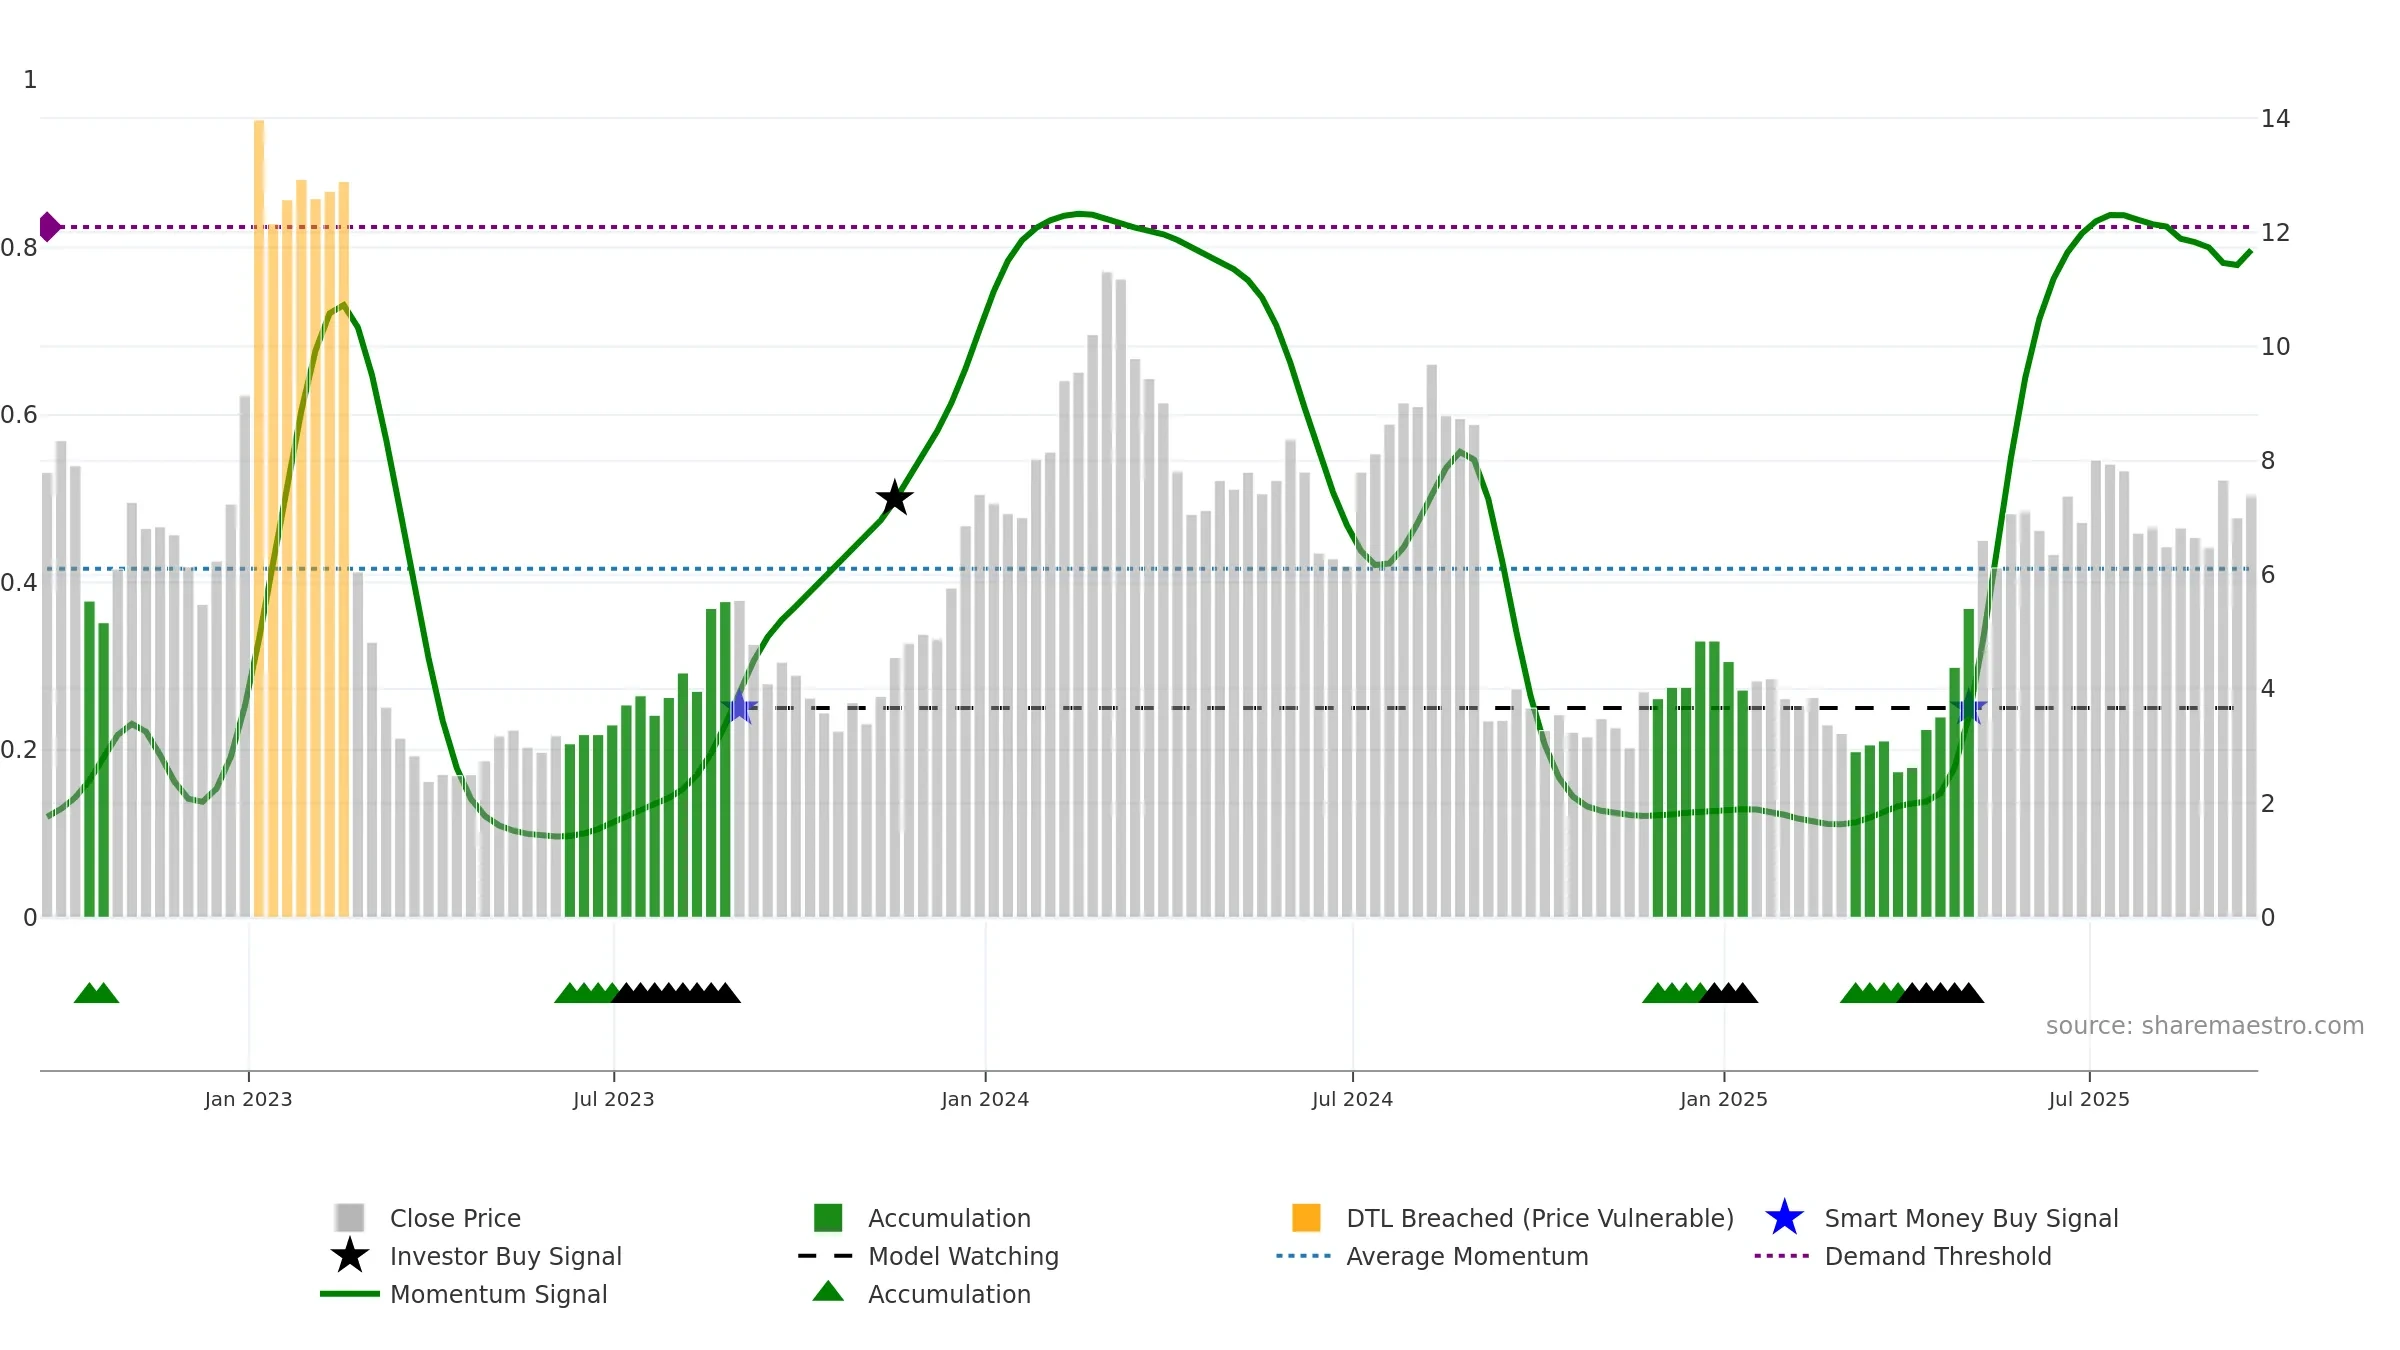Click the Model Watching dashed legend line
The image size is (2400, 1350).
click(826, 1256)
